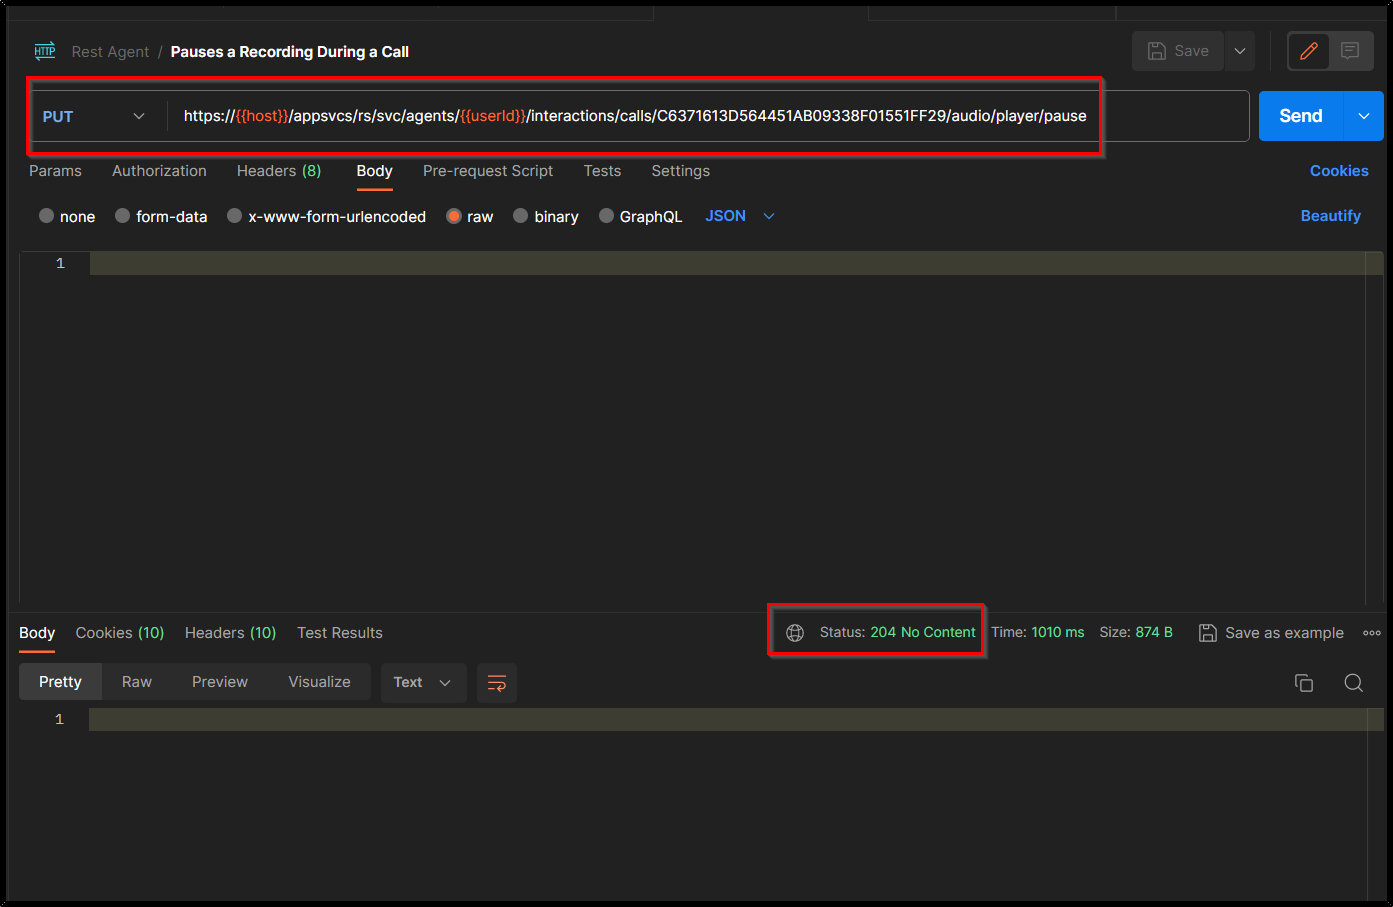Select the none body type
Screen dimensions: 1393x907
coord(67,216)
